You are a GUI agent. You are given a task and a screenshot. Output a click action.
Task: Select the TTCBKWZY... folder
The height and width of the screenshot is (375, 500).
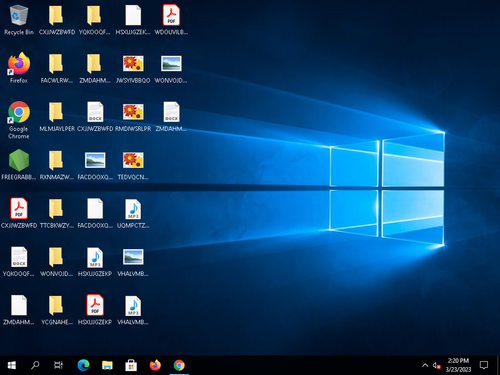tap(57, 213)
